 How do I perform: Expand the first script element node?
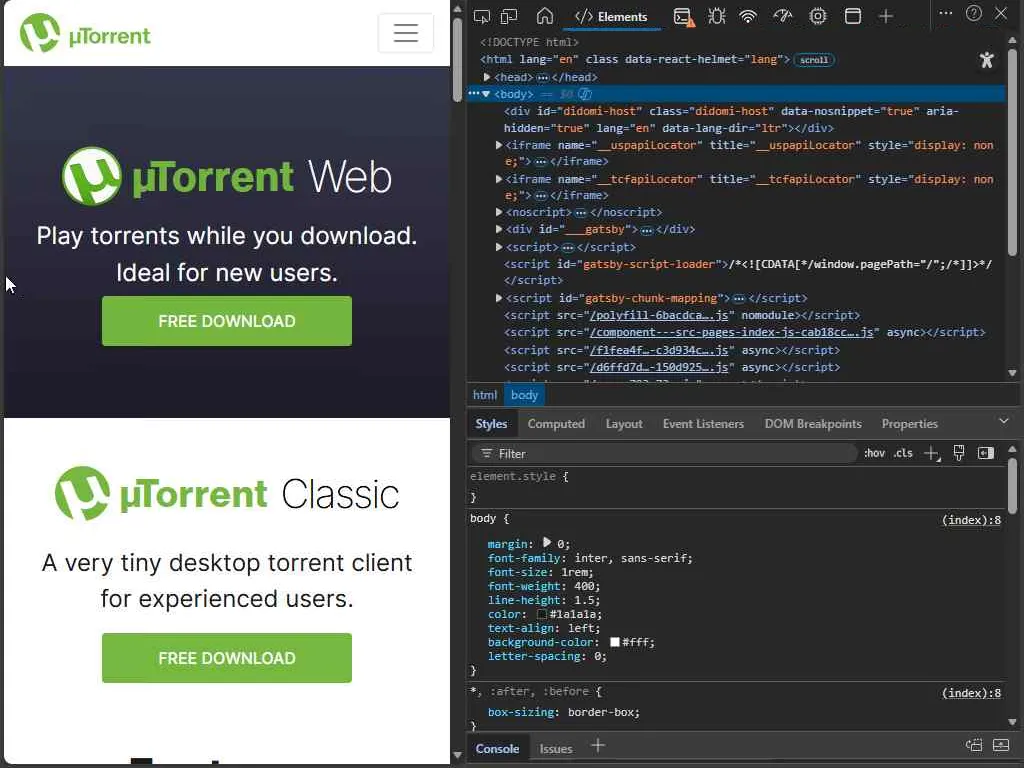pyautogui.click(x=499, y=247)
